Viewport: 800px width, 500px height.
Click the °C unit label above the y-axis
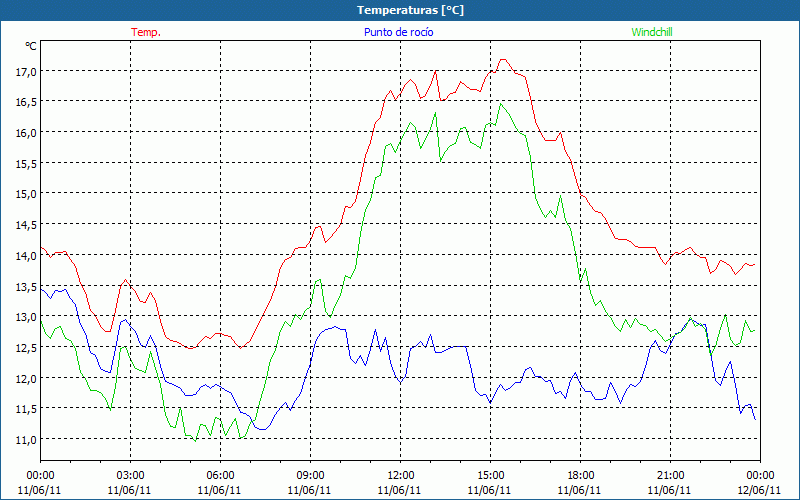30,46
